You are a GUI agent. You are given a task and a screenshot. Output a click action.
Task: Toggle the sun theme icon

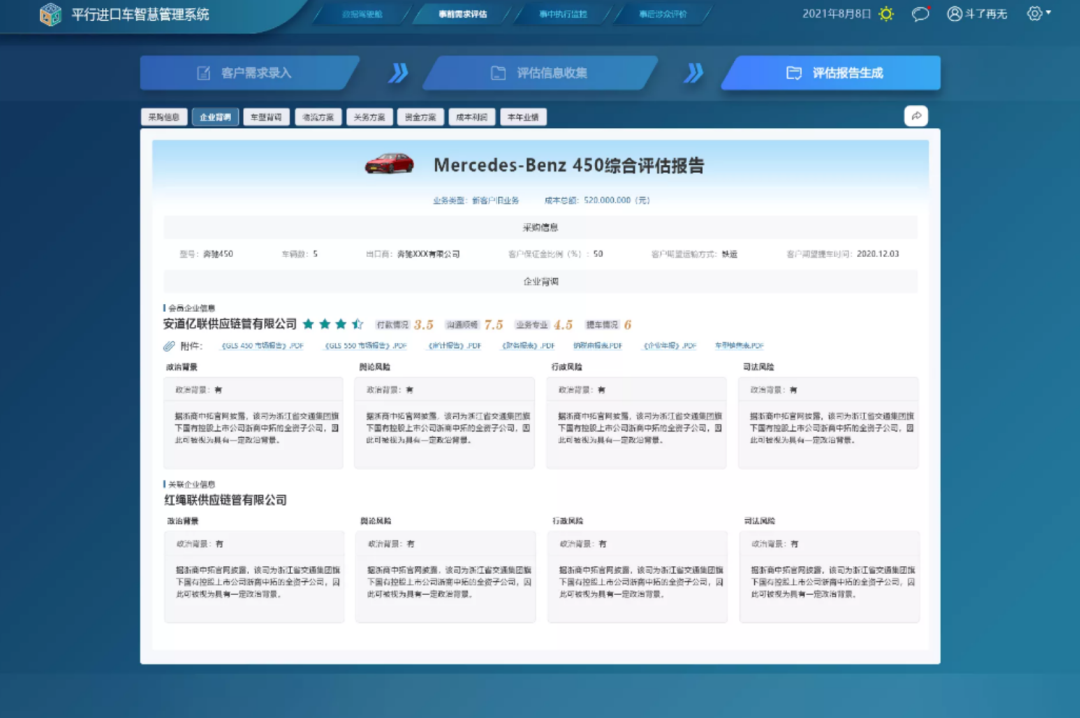click(x=885, y=14)
